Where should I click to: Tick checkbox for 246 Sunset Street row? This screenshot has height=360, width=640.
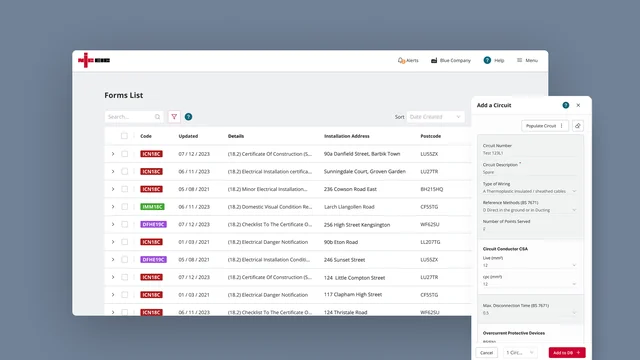(124, 260)
